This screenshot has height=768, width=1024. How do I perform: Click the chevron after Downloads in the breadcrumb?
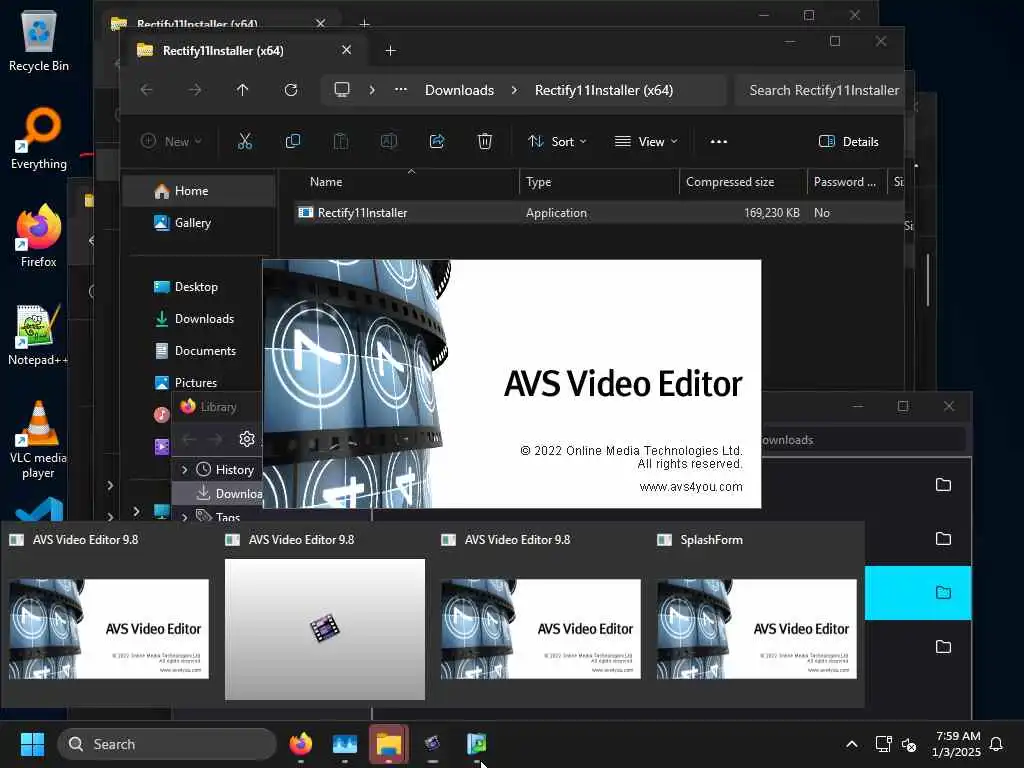point(515,89)
